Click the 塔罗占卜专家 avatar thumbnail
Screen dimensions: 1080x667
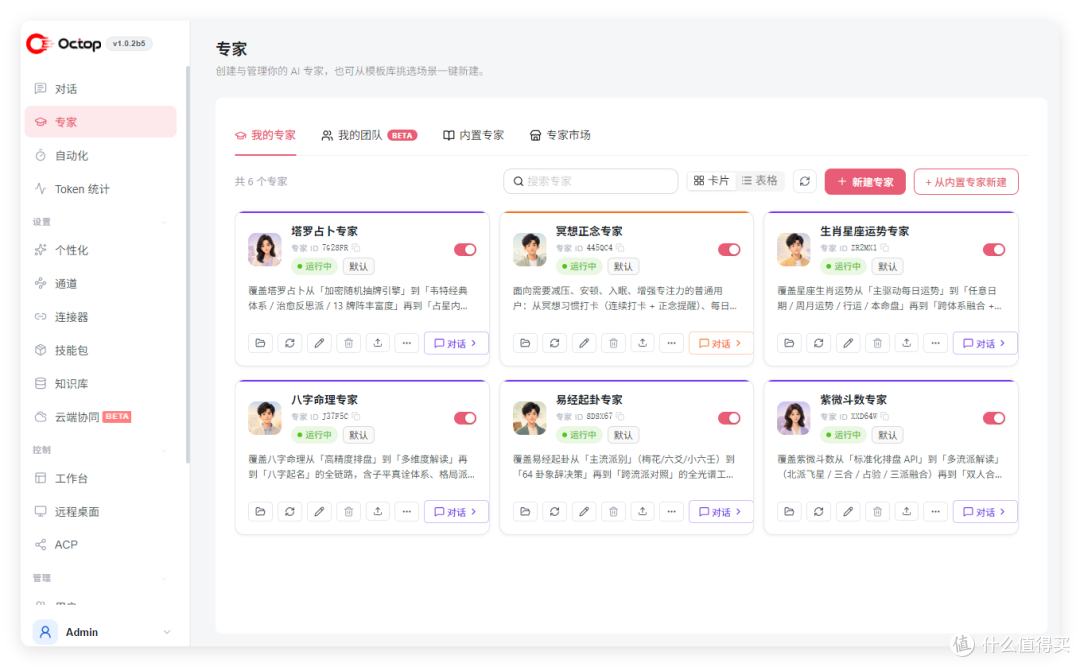tap(265, 249)
